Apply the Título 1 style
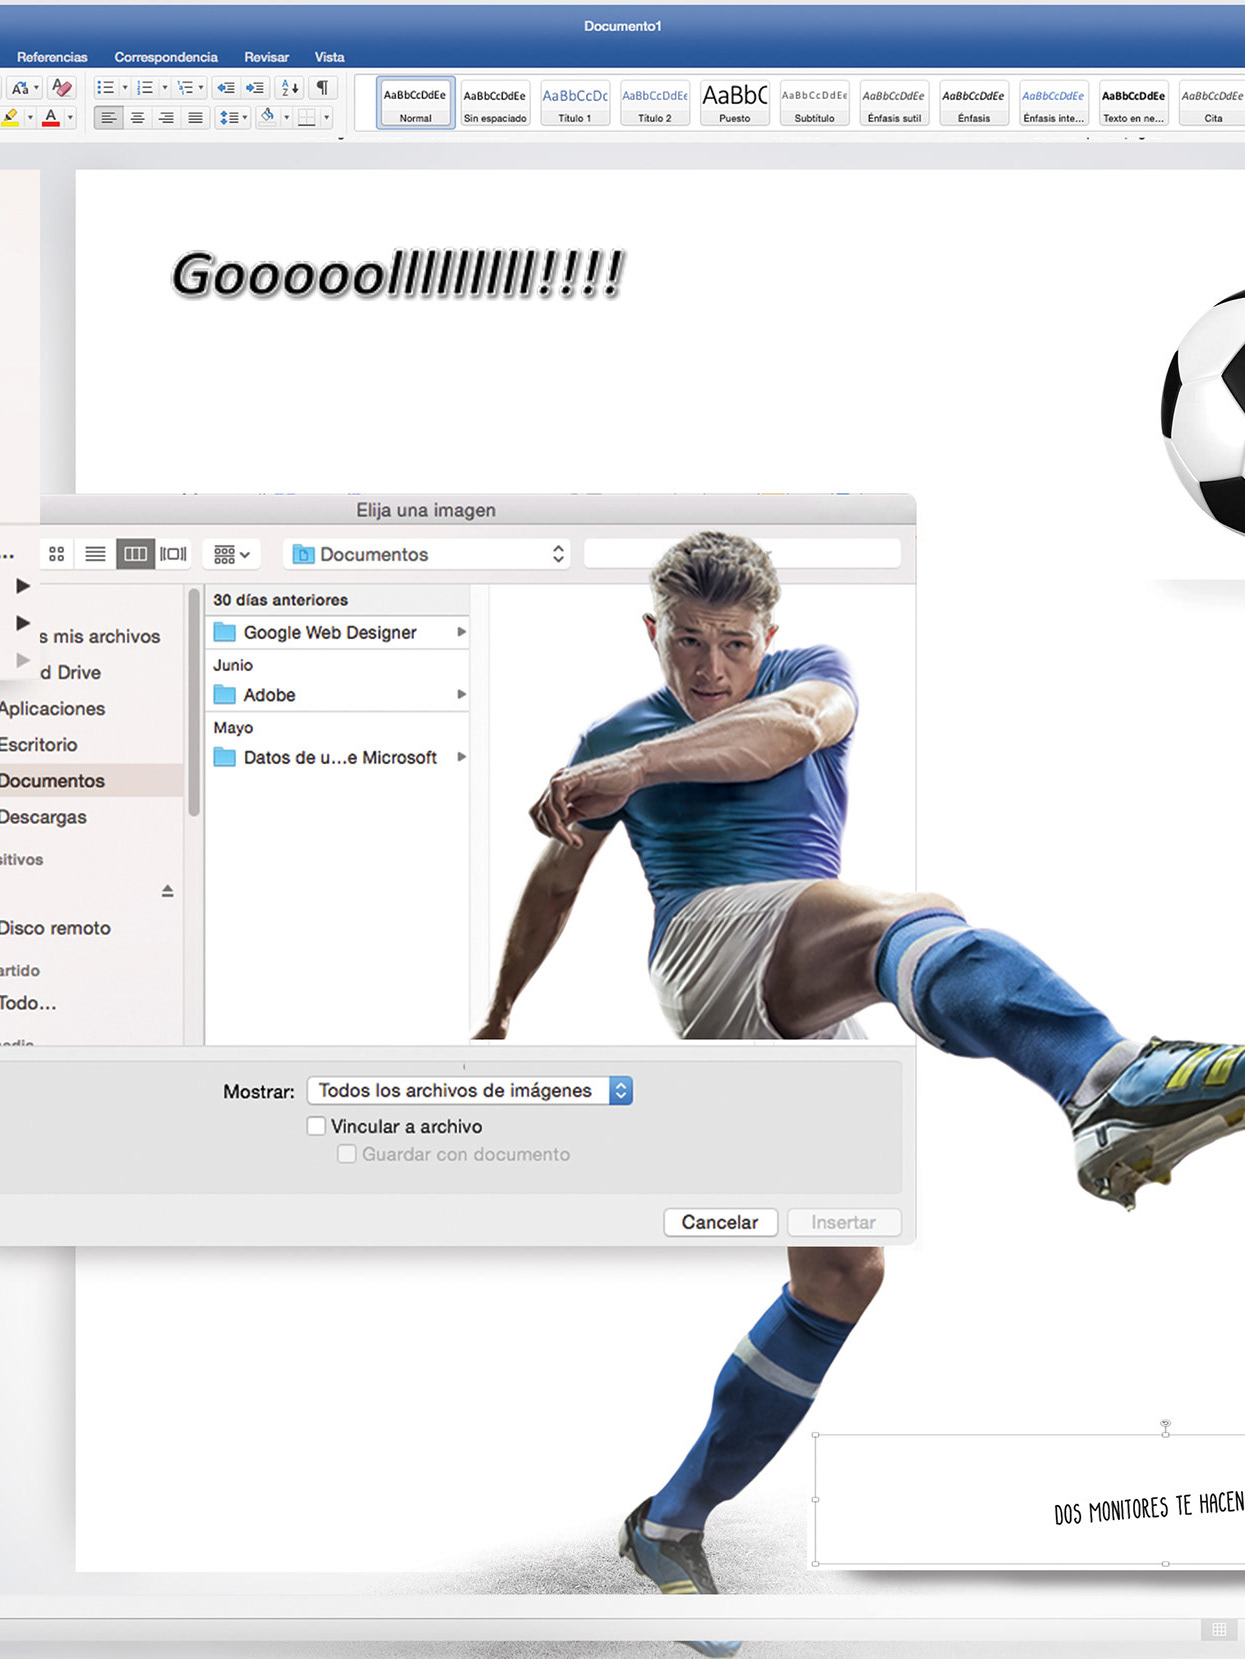The width and height of the screenshot is (1245, 1659). tap(575, 103)
